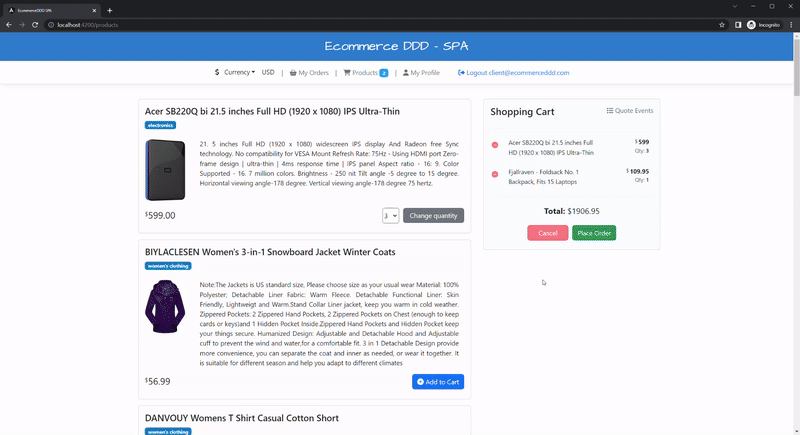Click Acer SB220Q entry in shopping cart
The height and width of the screenshot is (435, 800).
pyautogui.click(x=551, y=147)
